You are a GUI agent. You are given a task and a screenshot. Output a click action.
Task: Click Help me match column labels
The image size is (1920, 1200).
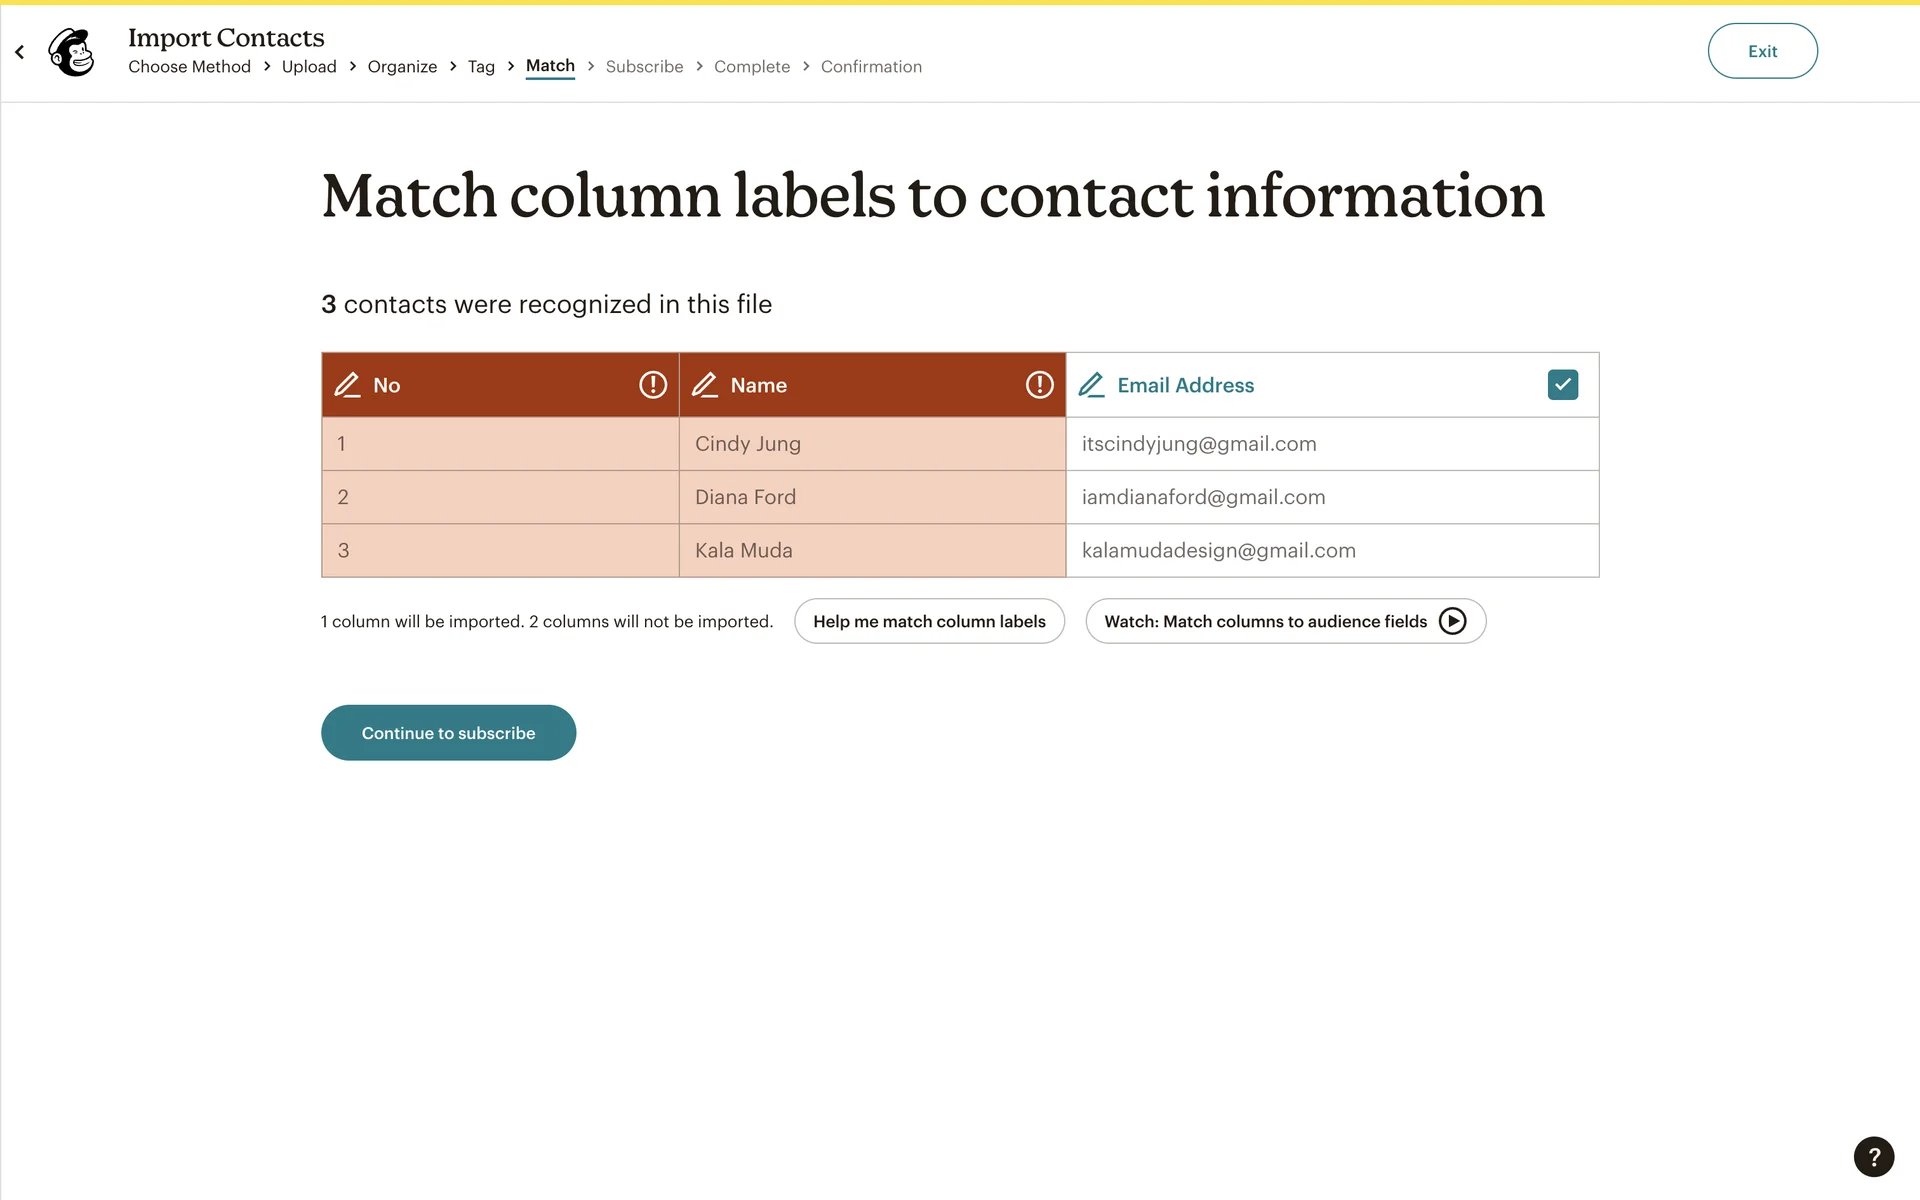coord(929,621)
